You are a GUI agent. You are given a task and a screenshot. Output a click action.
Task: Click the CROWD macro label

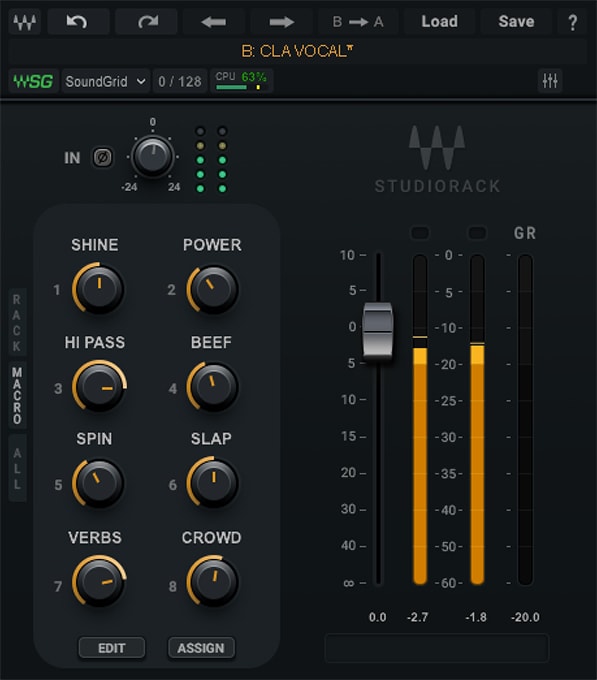[212, 538]
